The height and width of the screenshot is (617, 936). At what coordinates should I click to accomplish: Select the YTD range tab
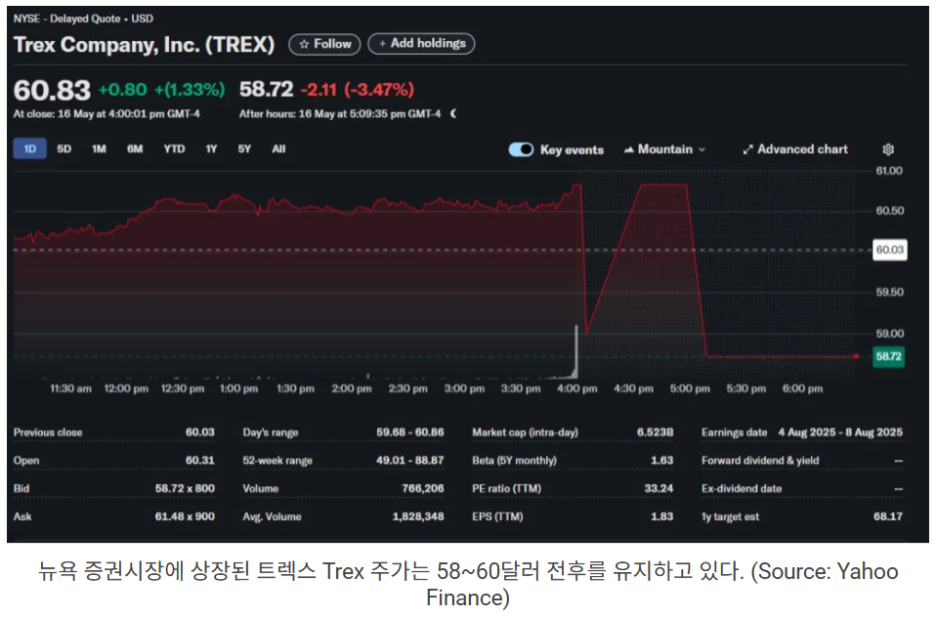pos(174,149)
